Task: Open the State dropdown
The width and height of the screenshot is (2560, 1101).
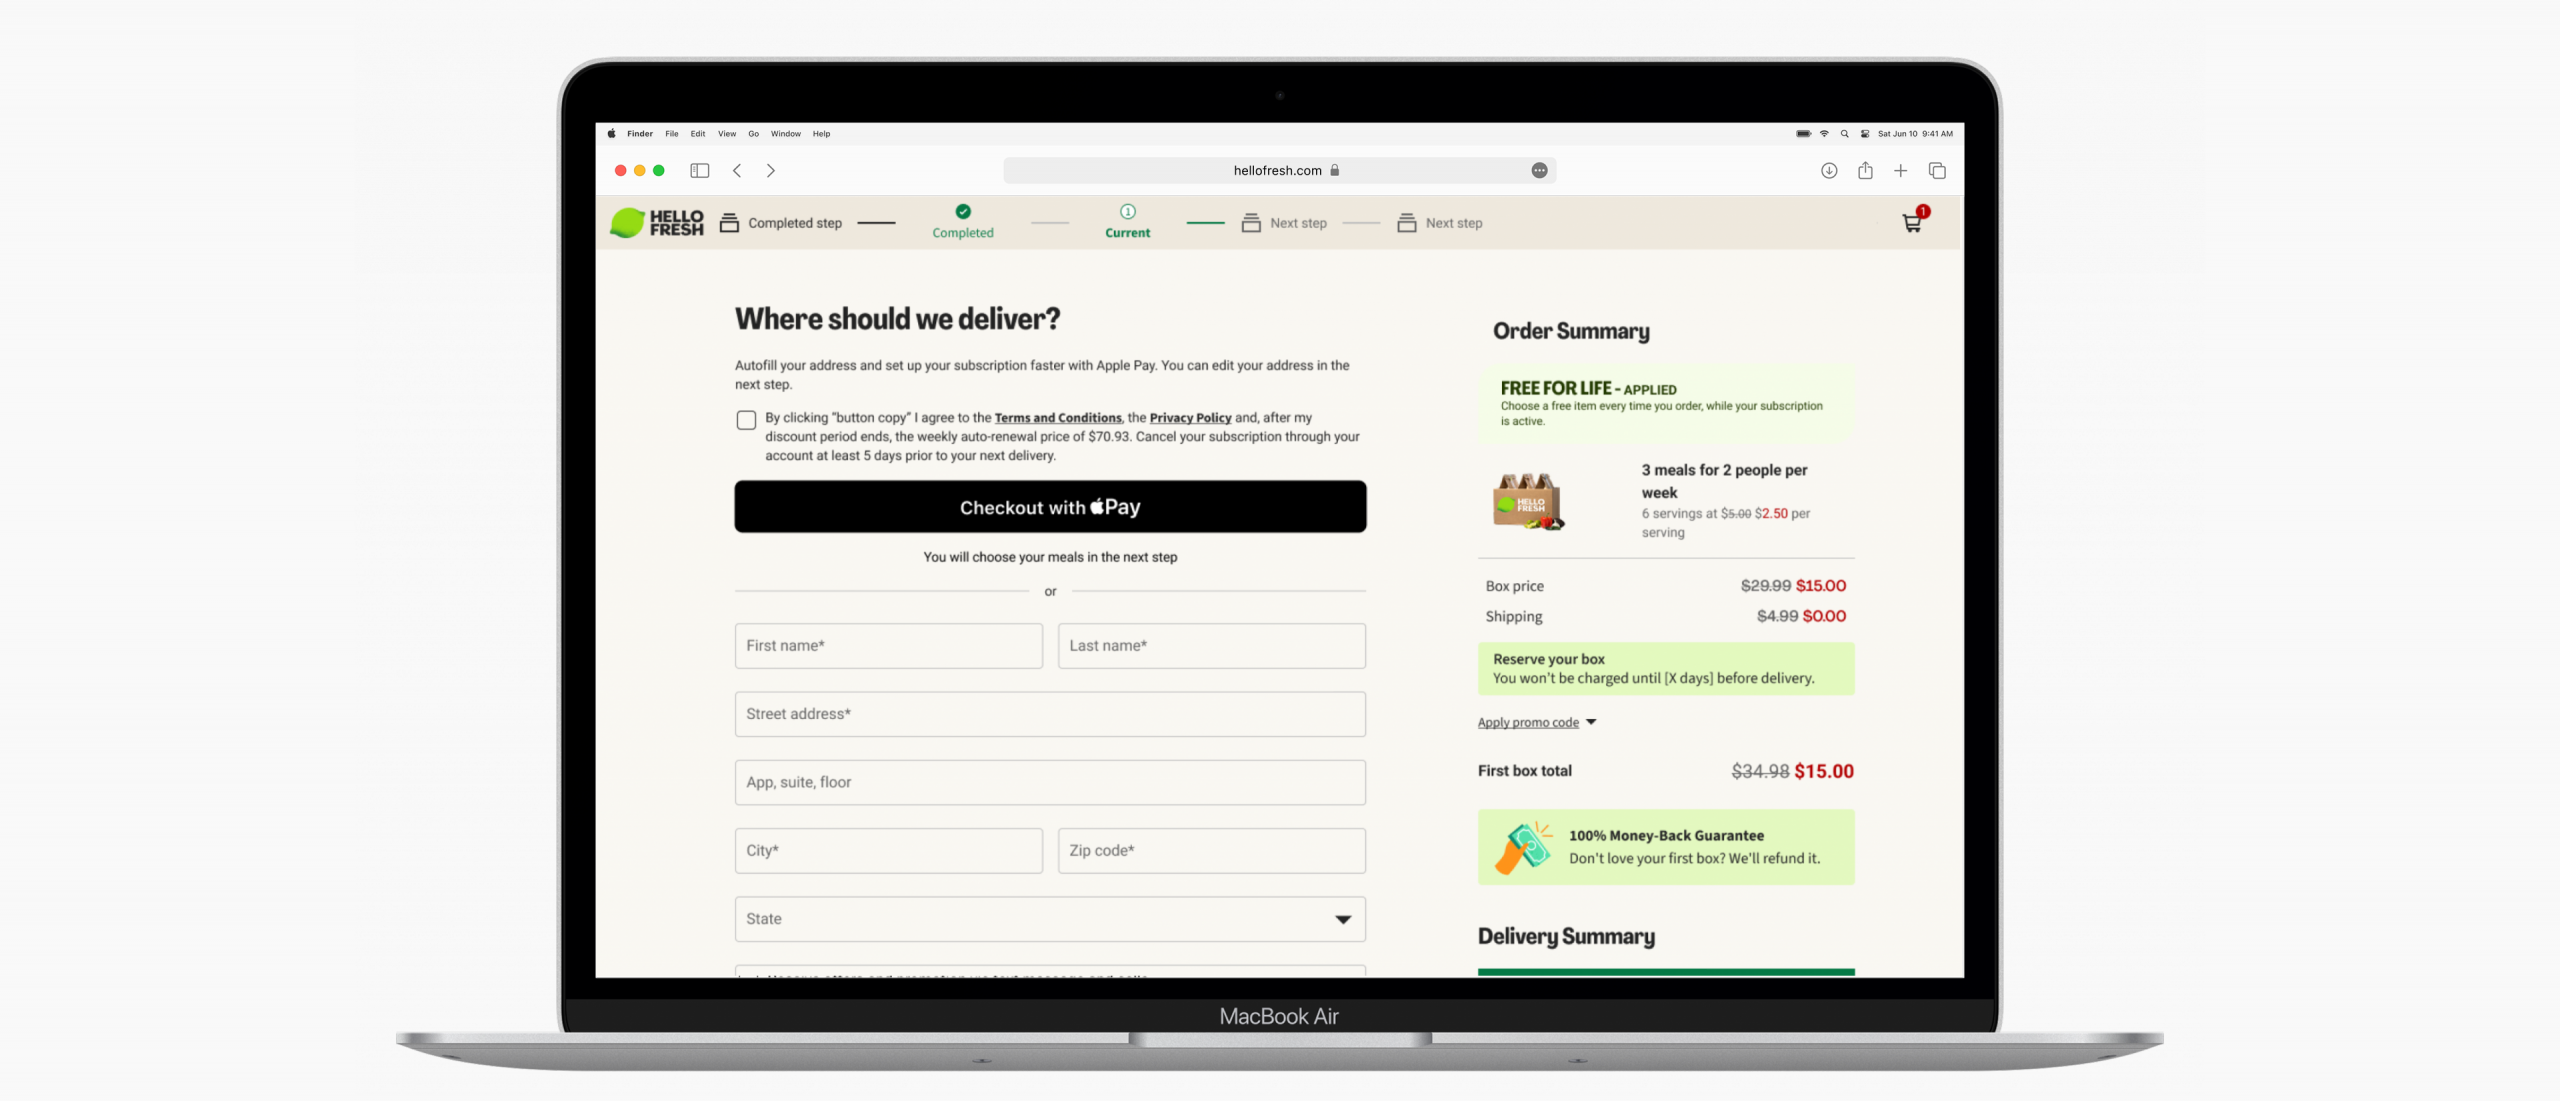Action: [x=1050, y=919]
